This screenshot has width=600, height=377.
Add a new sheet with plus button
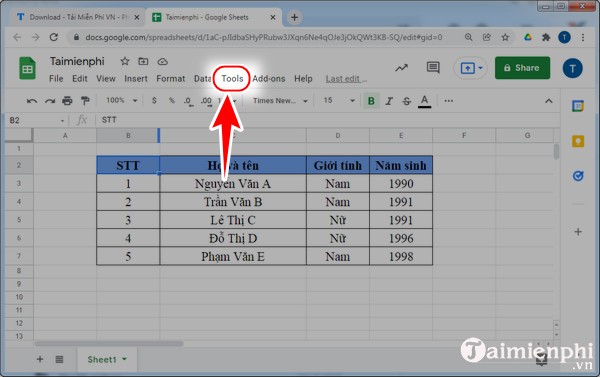[x=40, y=359]
